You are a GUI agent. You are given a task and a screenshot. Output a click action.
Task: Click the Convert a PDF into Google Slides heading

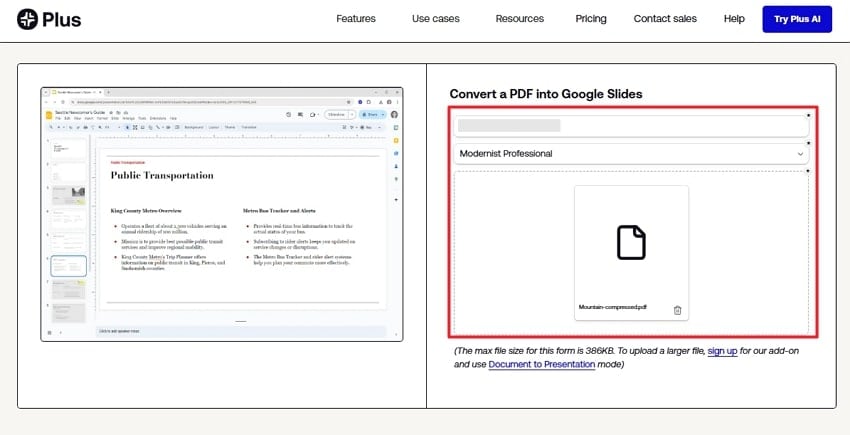(546, 94)
